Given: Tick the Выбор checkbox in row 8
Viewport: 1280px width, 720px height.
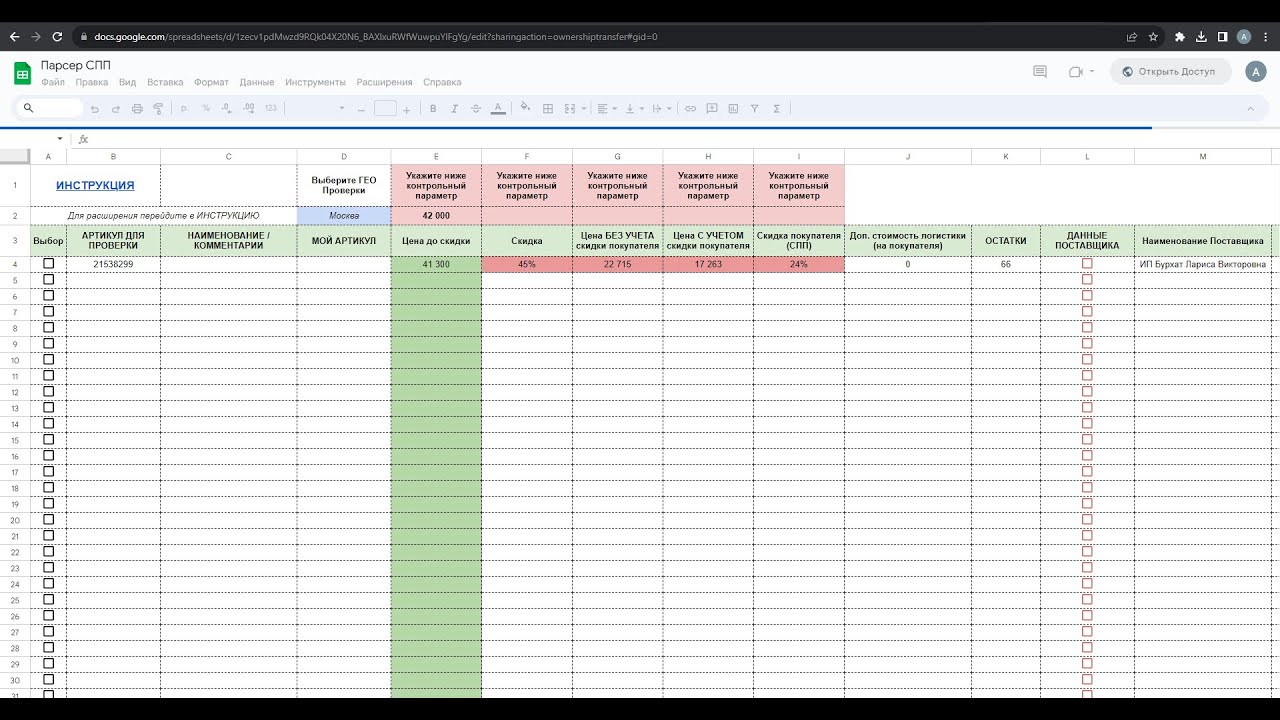Looking at the screenshot, I should (48, 328).
